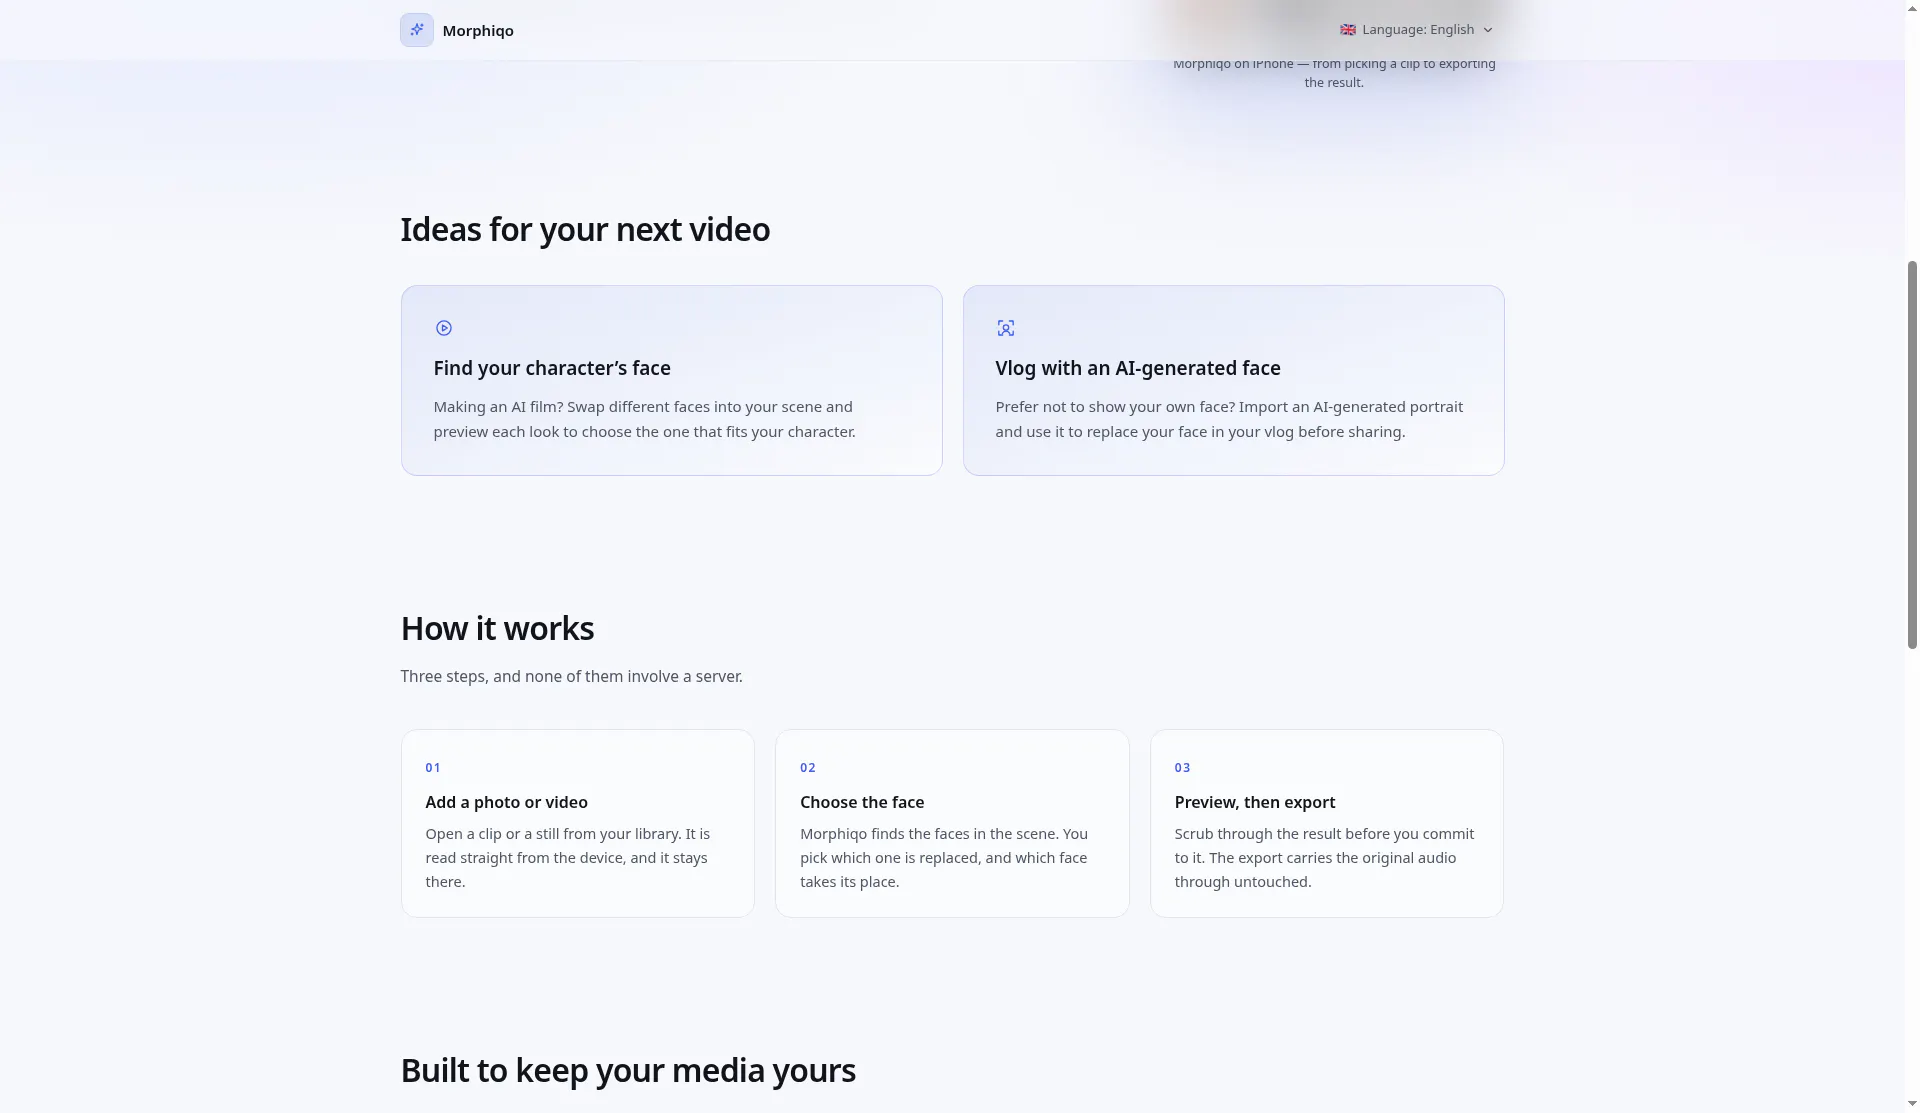
Task: Click the 'How it works' heading
Action: tap(497, 629)
